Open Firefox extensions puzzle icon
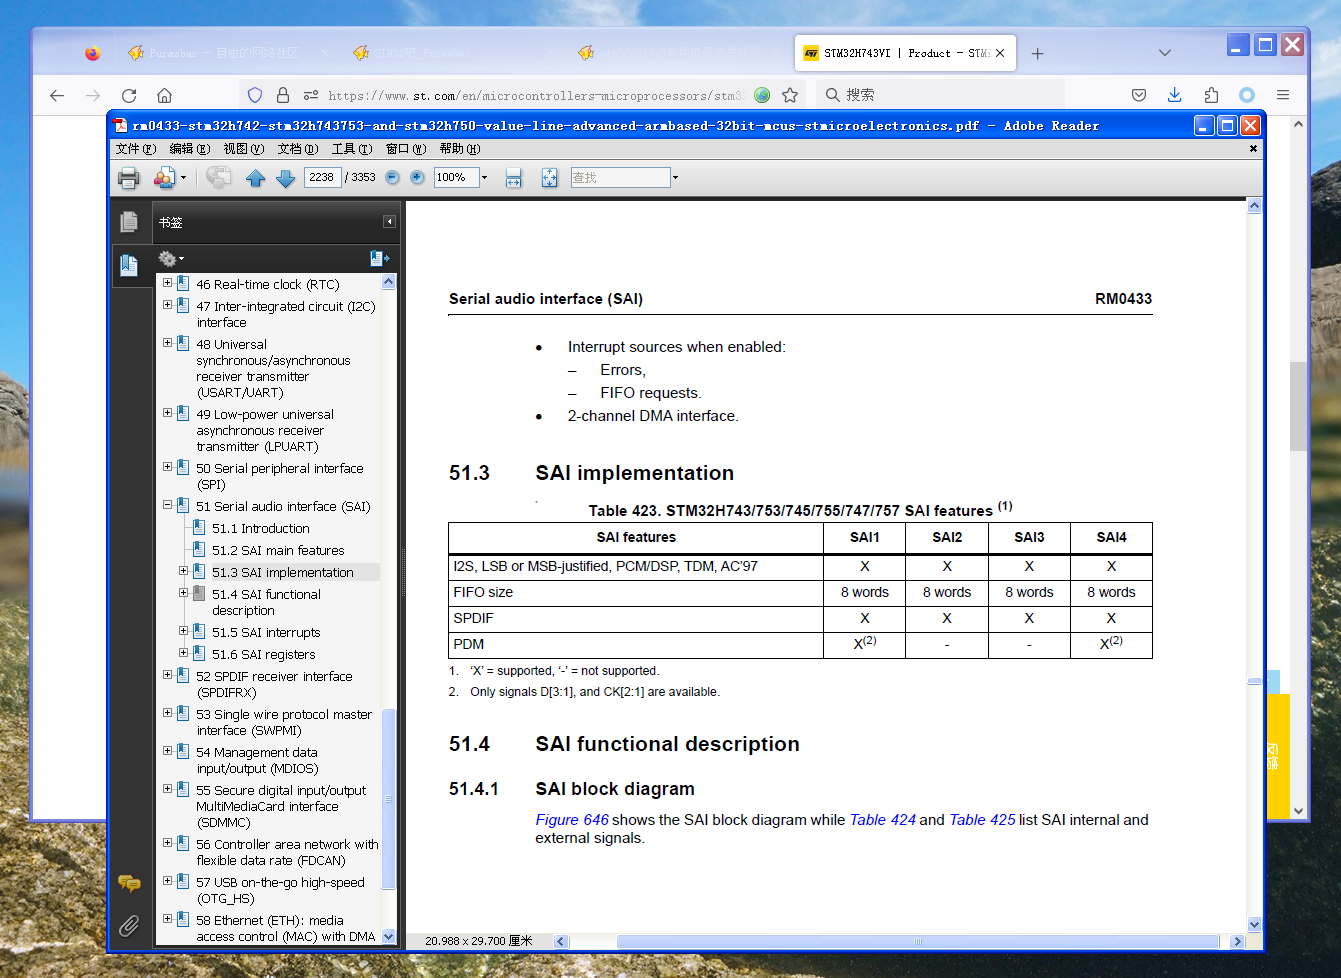The width and height of the screenshot is (1341, 978). coord(1211,95)
